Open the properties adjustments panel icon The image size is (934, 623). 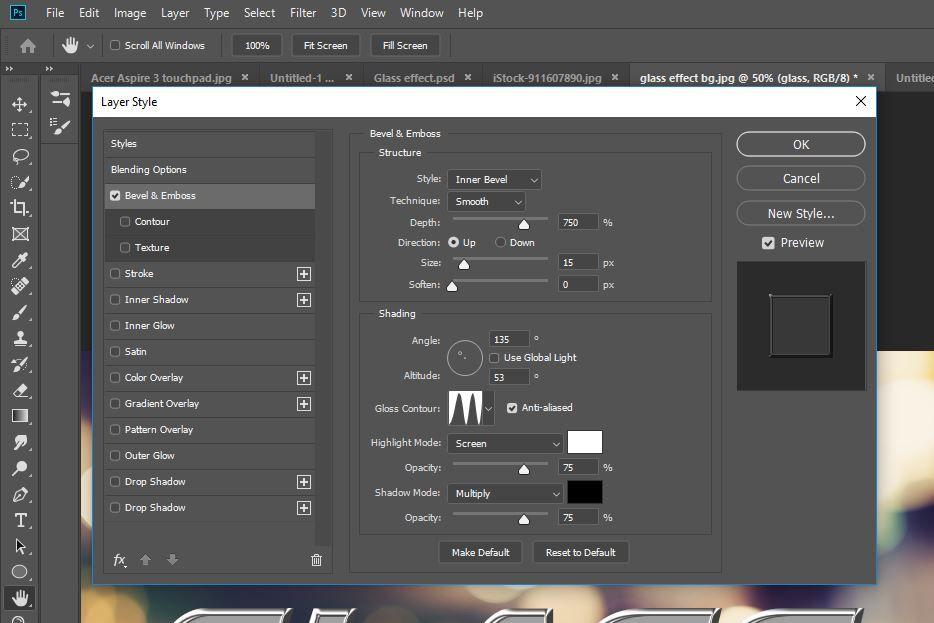point(60,98)
